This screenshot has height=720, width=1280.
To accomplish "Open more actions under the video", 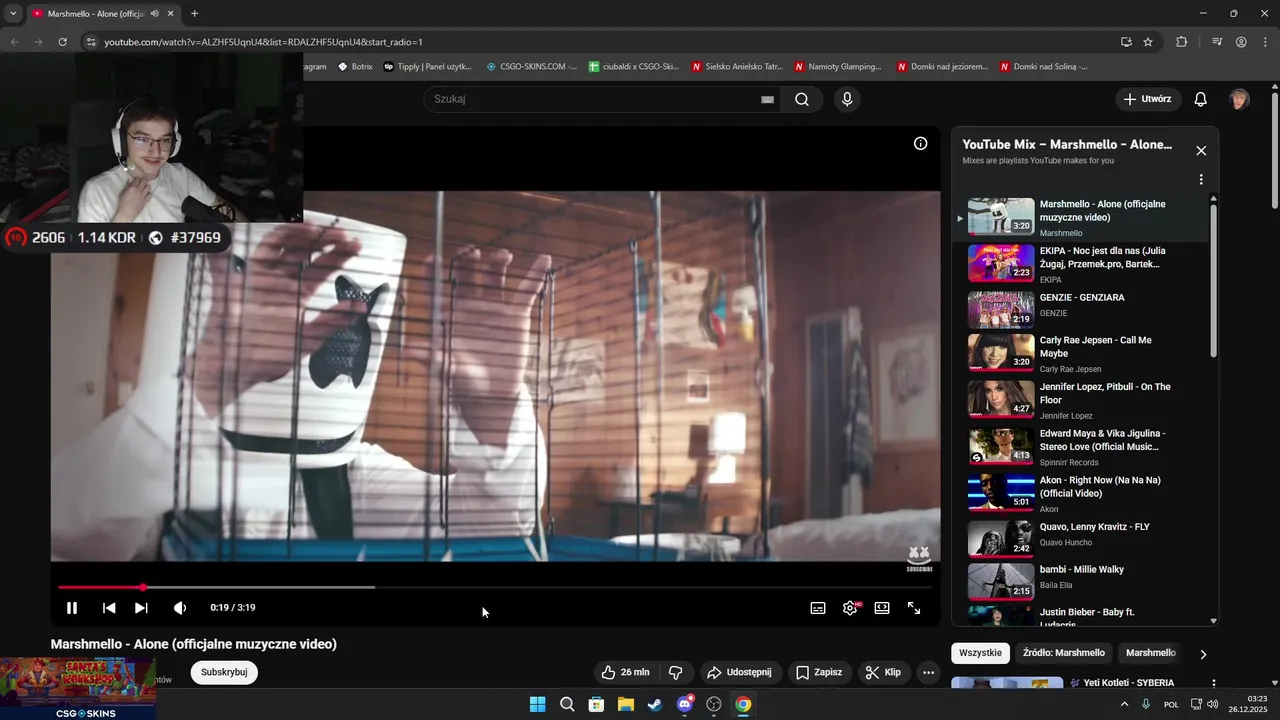I will [x=928, y=672].
